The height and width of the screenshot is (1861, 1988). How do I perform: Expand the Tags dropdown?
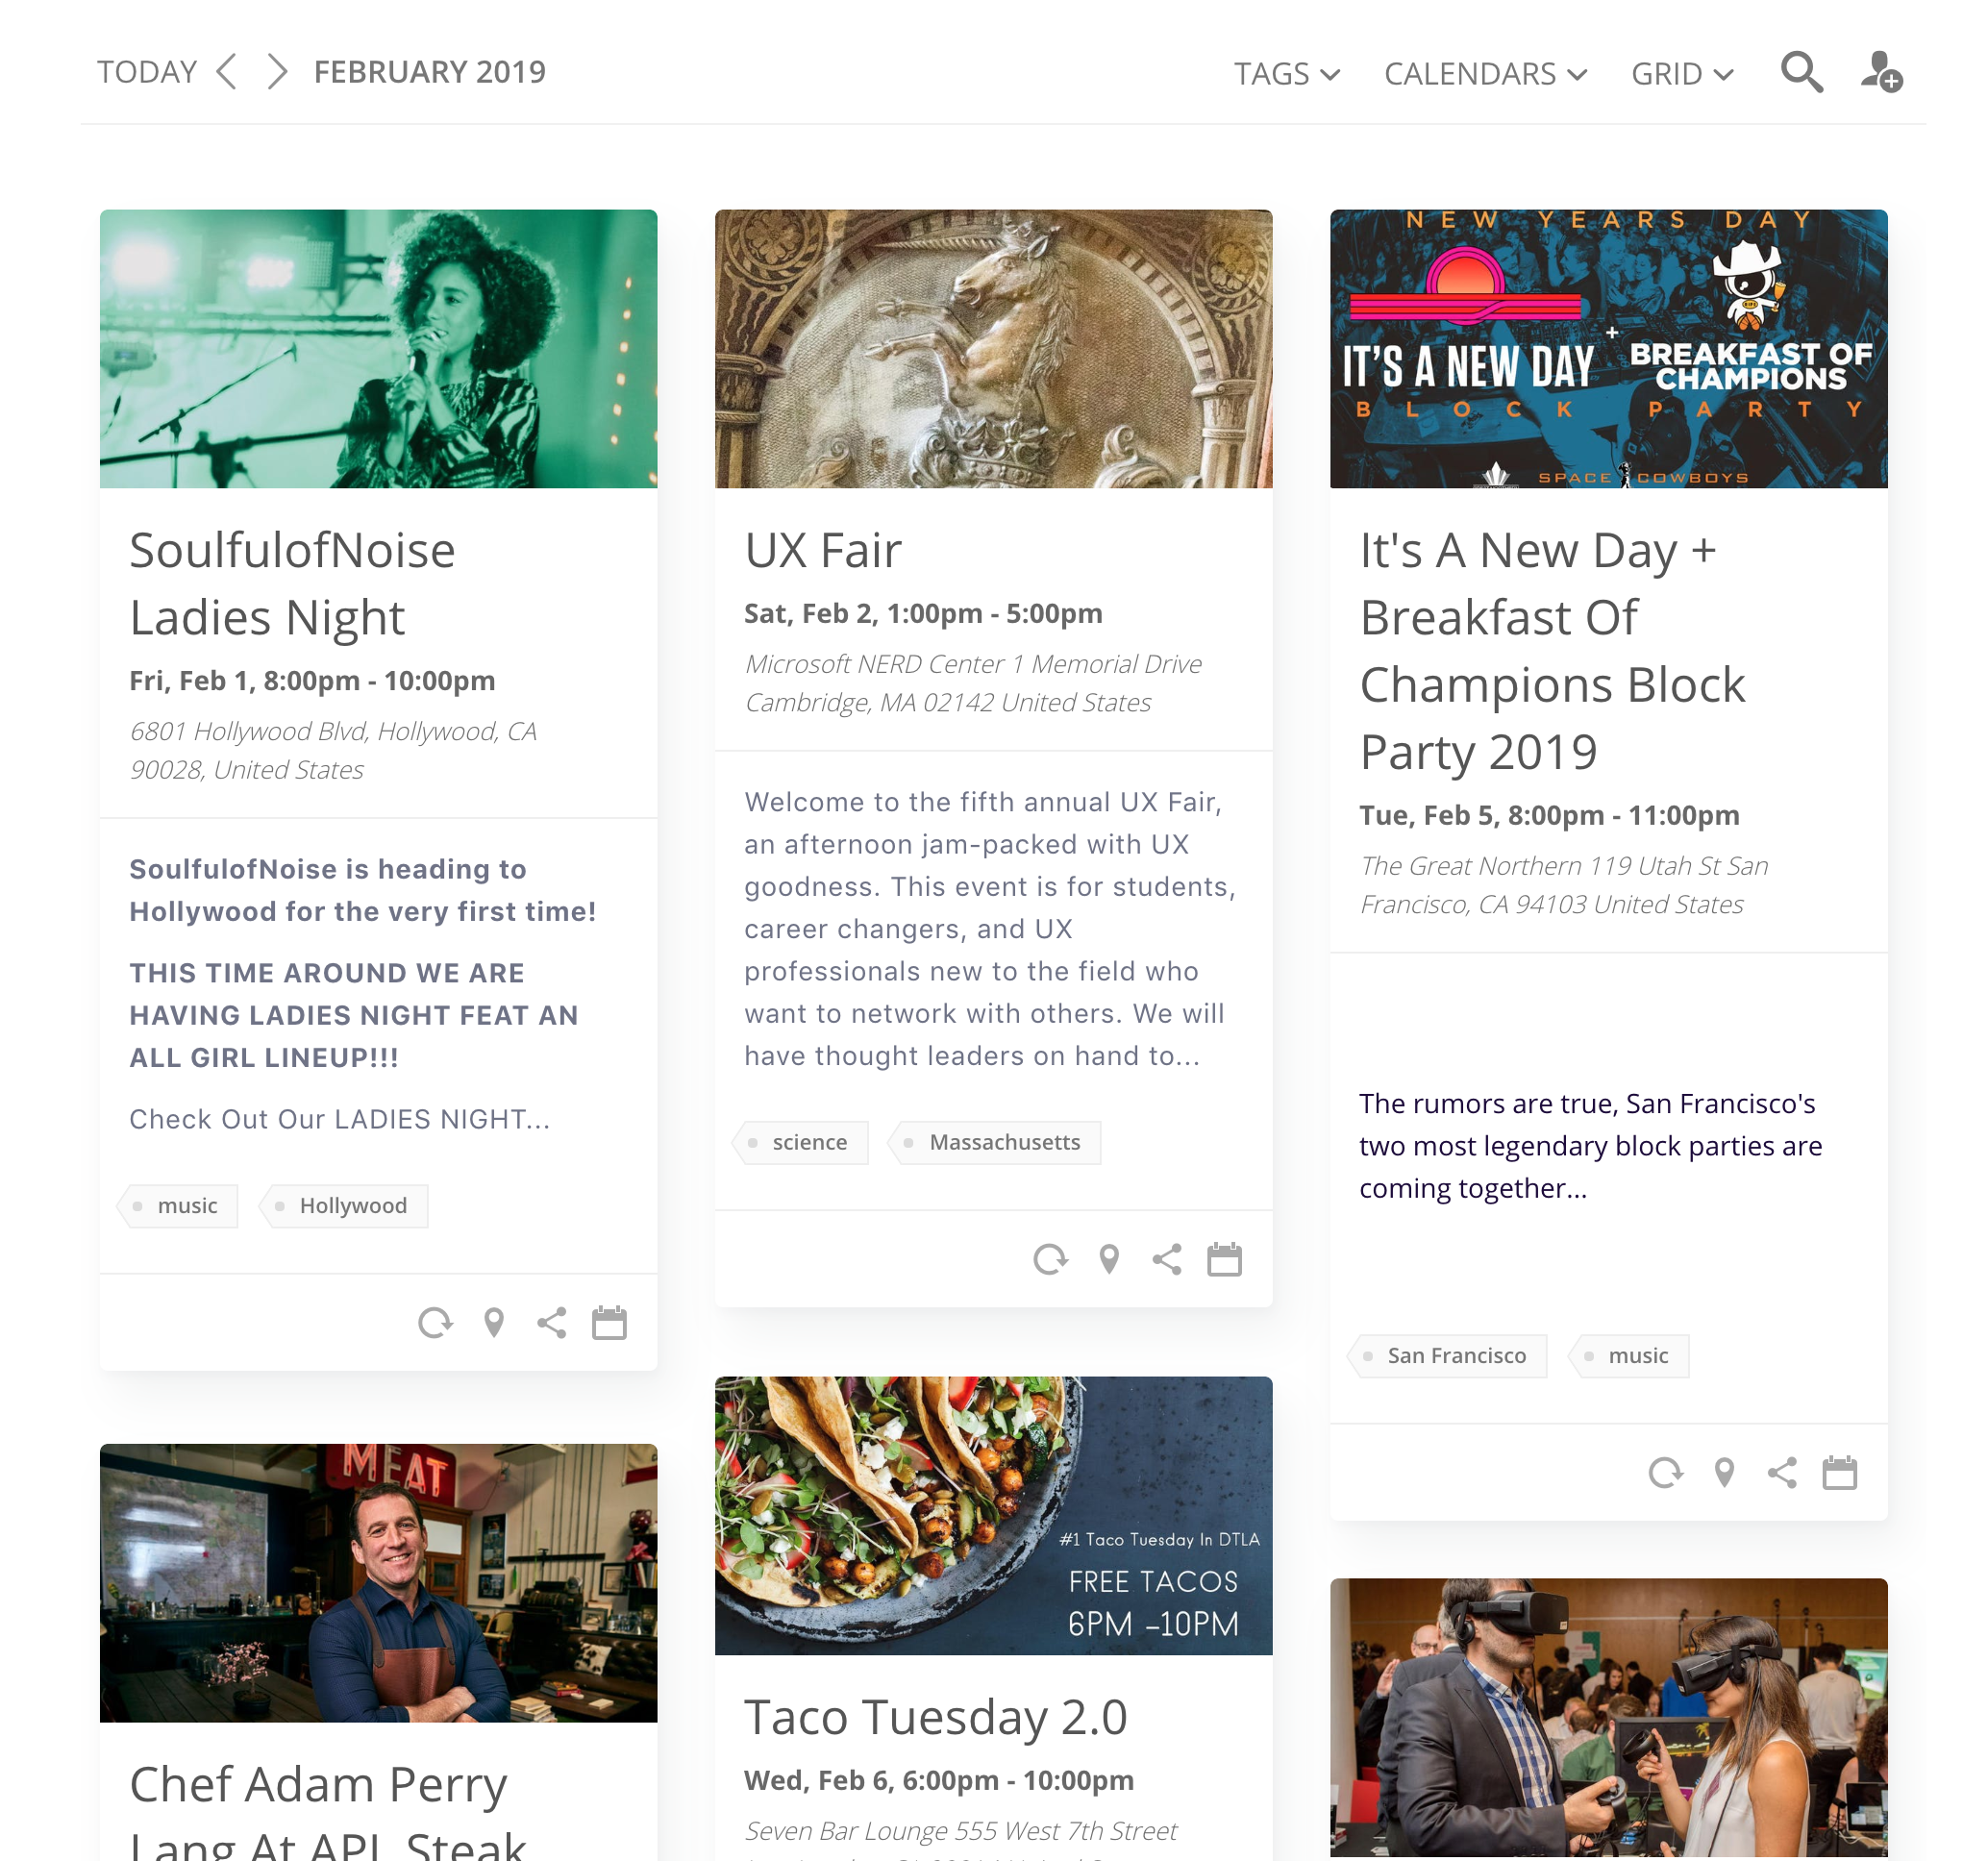pyautogui.click(x=1286, y=74)
